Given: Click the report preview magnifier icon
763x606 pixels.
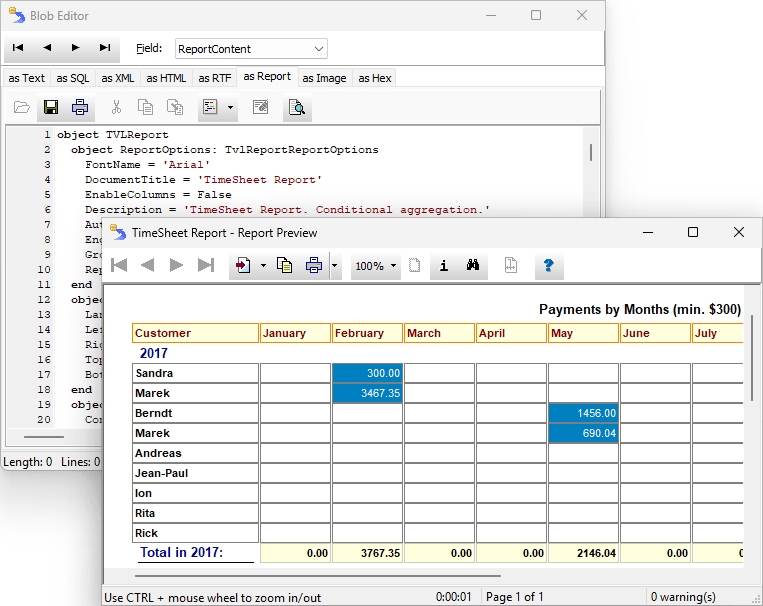Looking at the screenshot, I should pyautogui.click(x=297, y=107).
